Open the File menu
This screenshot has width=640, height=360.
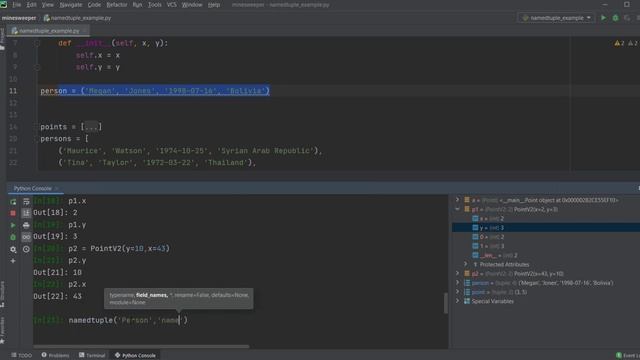pyautogui.click(x=17, y=5)
